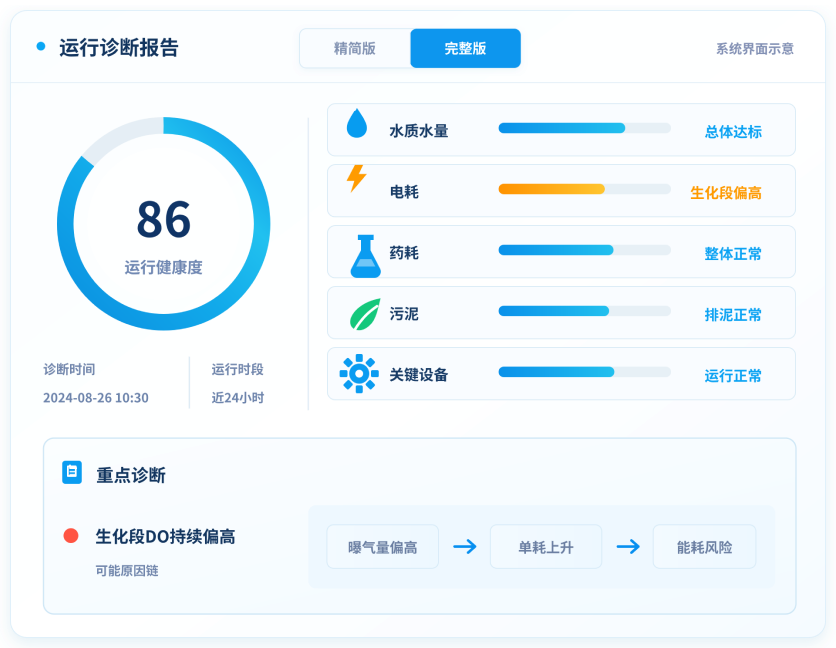Click the arrow between 曝气量偏高 and 单耗上升

pyautogui.click(x=464, y=547)
